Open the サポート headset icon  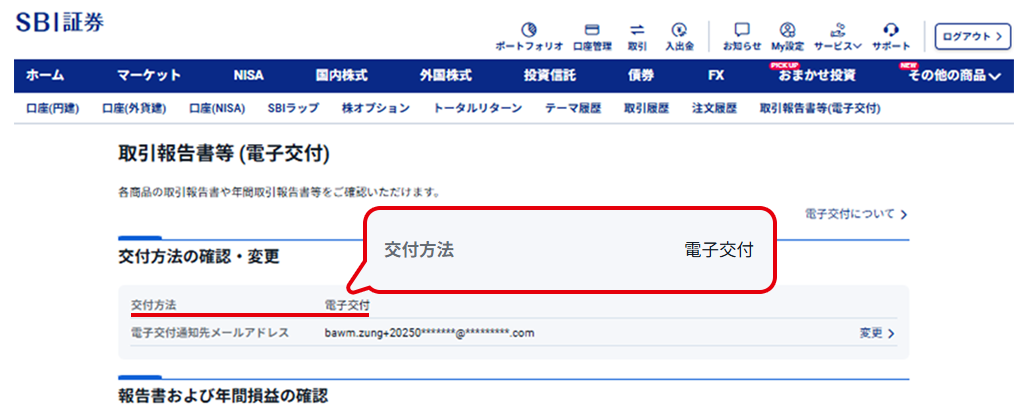click(x=891, y=37)
